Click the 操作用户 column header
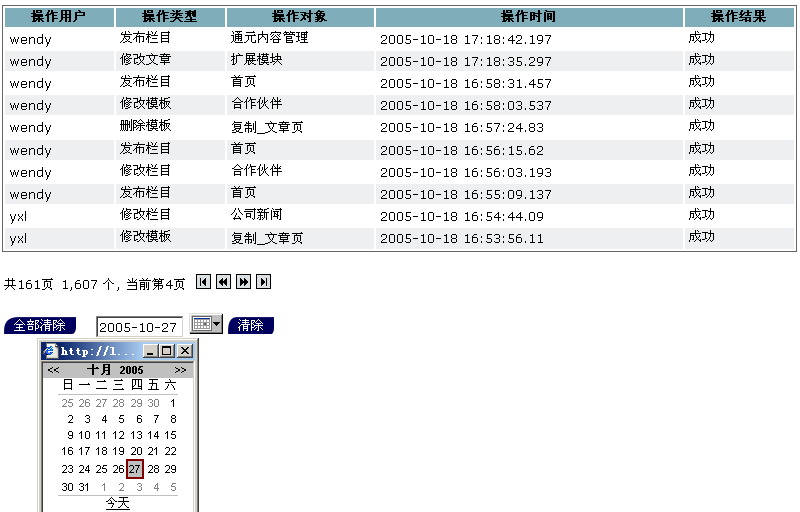The width and height of the screenshot is (800, 512). tap(59, 17)
